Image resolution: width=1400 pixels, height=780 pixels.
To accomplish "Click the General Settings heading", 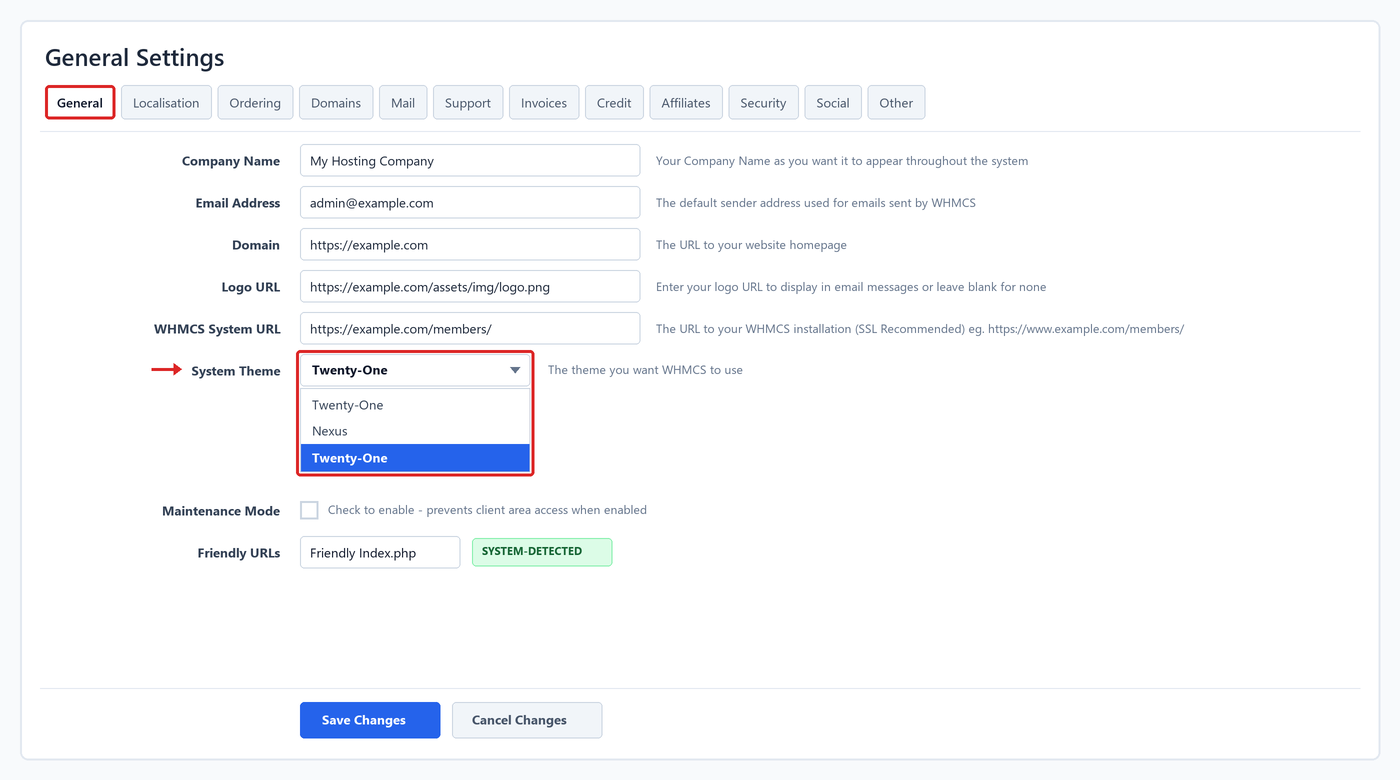I will [135, 58].
